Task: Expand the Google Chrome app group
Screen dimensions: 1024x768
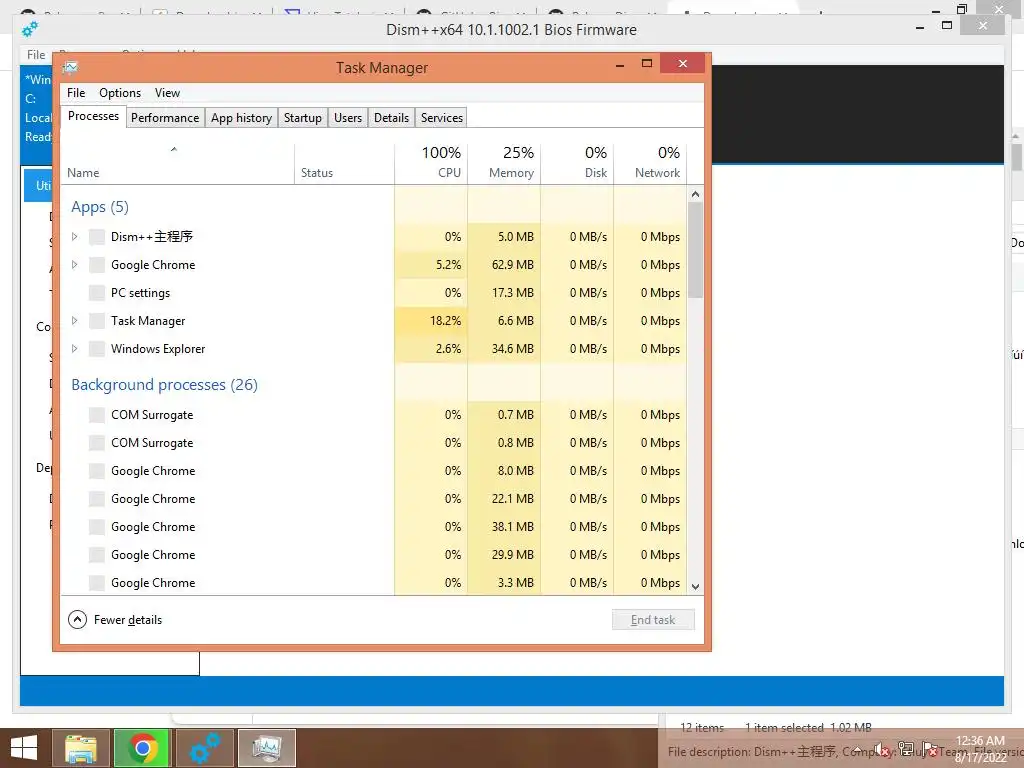Action: (74, 264)
